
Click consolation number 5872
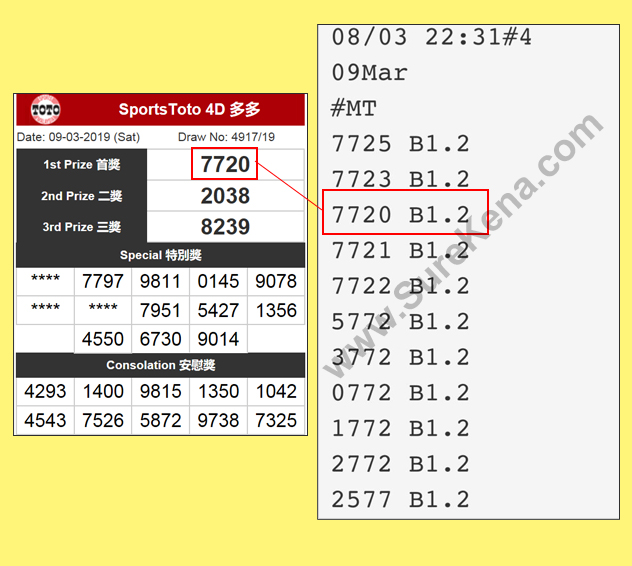[160, 420]
